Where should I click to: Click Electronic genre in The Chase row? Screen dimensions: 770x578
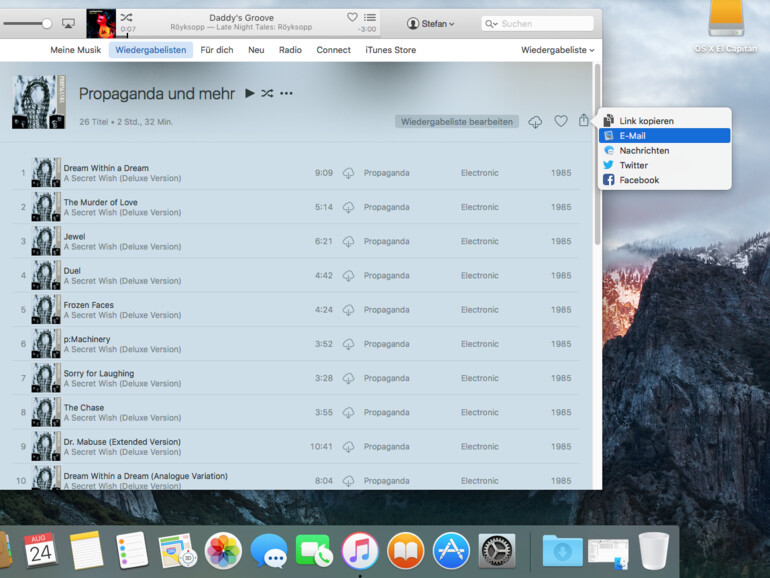(x=479, y=413)
